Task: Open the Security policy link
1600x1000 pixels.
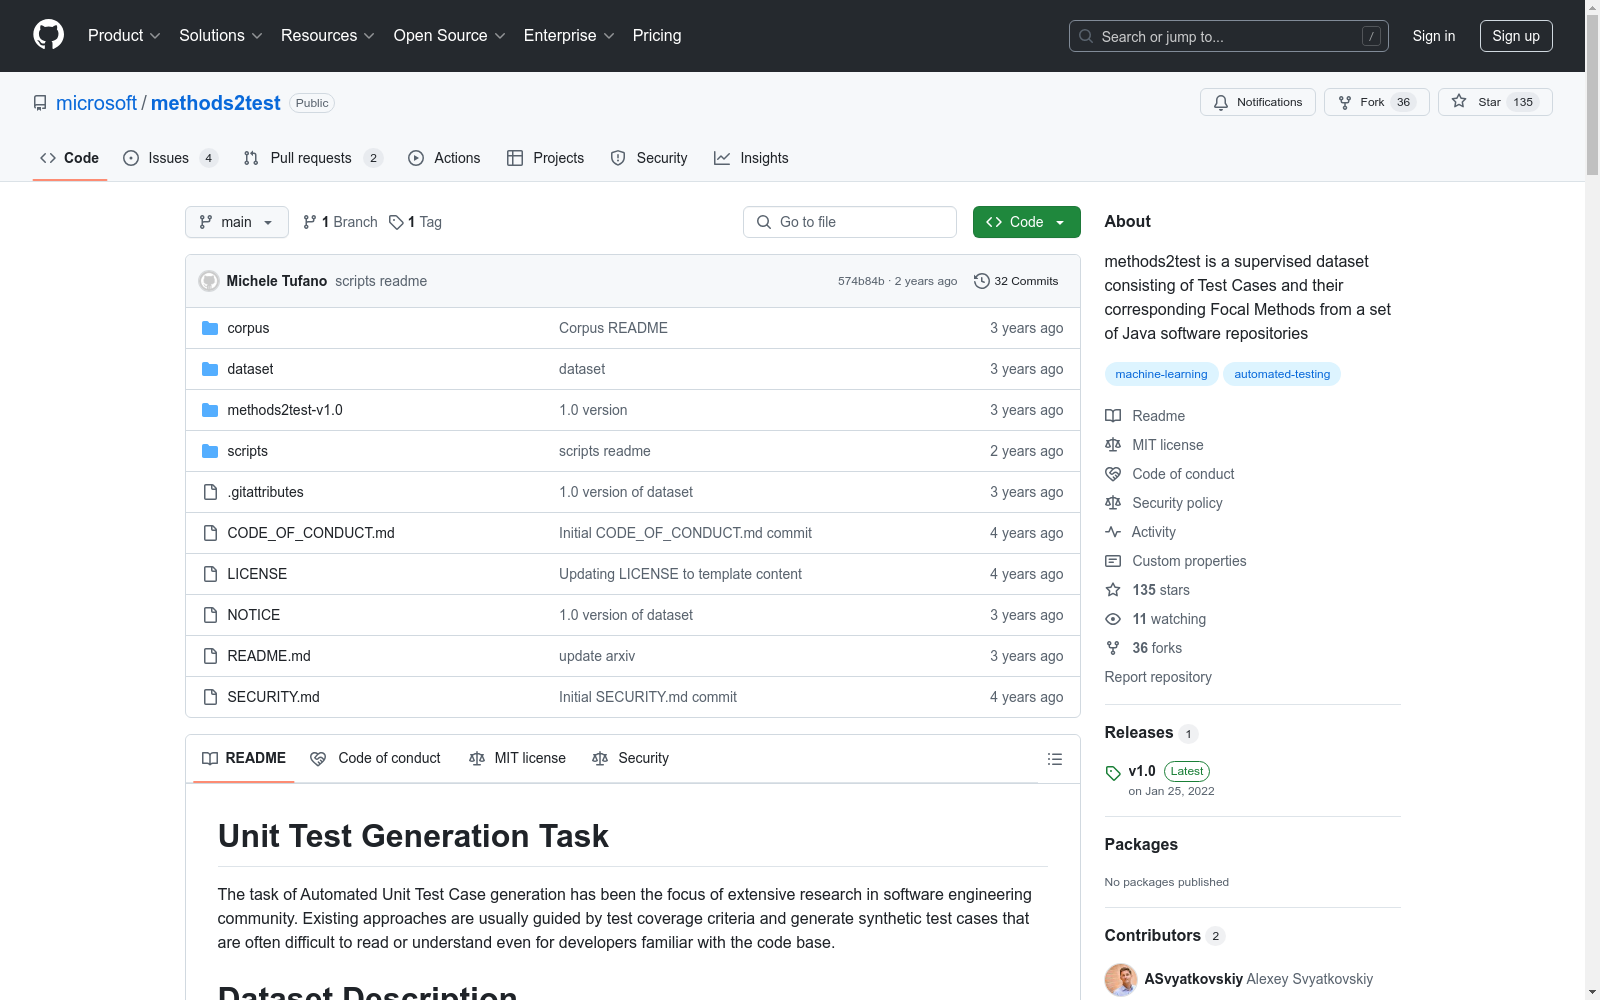Action: point(1164,503)
